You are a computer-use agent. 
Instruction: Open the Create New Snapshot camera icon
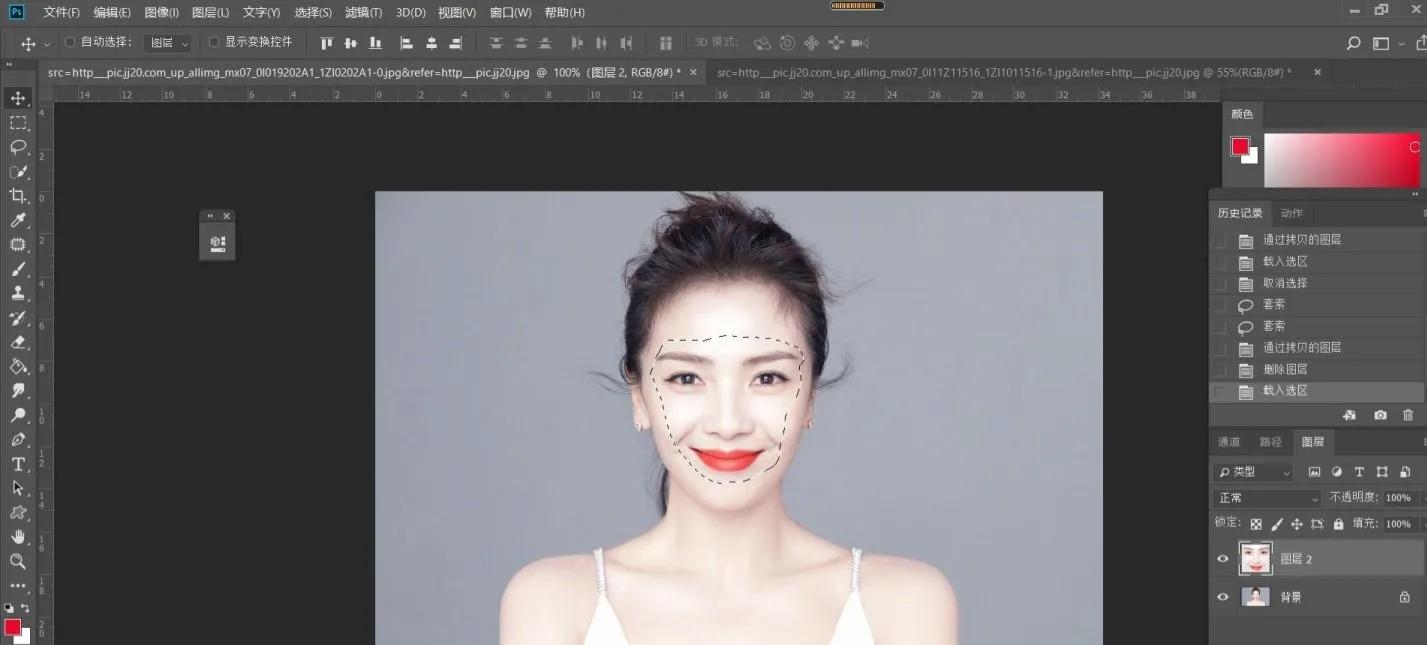click(x=1380, y=415)
